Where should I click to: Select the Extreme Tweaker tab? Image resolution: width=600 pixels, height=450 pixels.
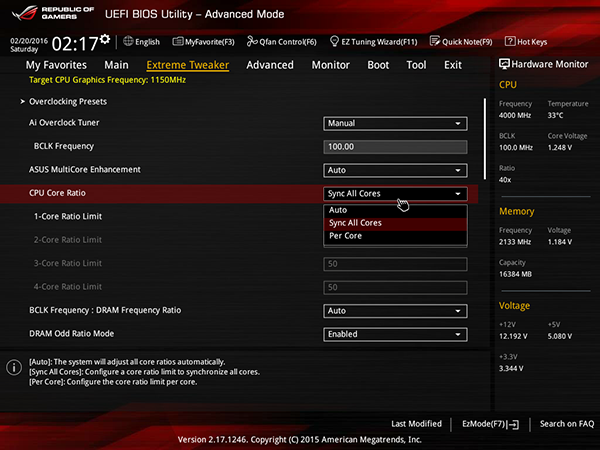click(188, 65)
